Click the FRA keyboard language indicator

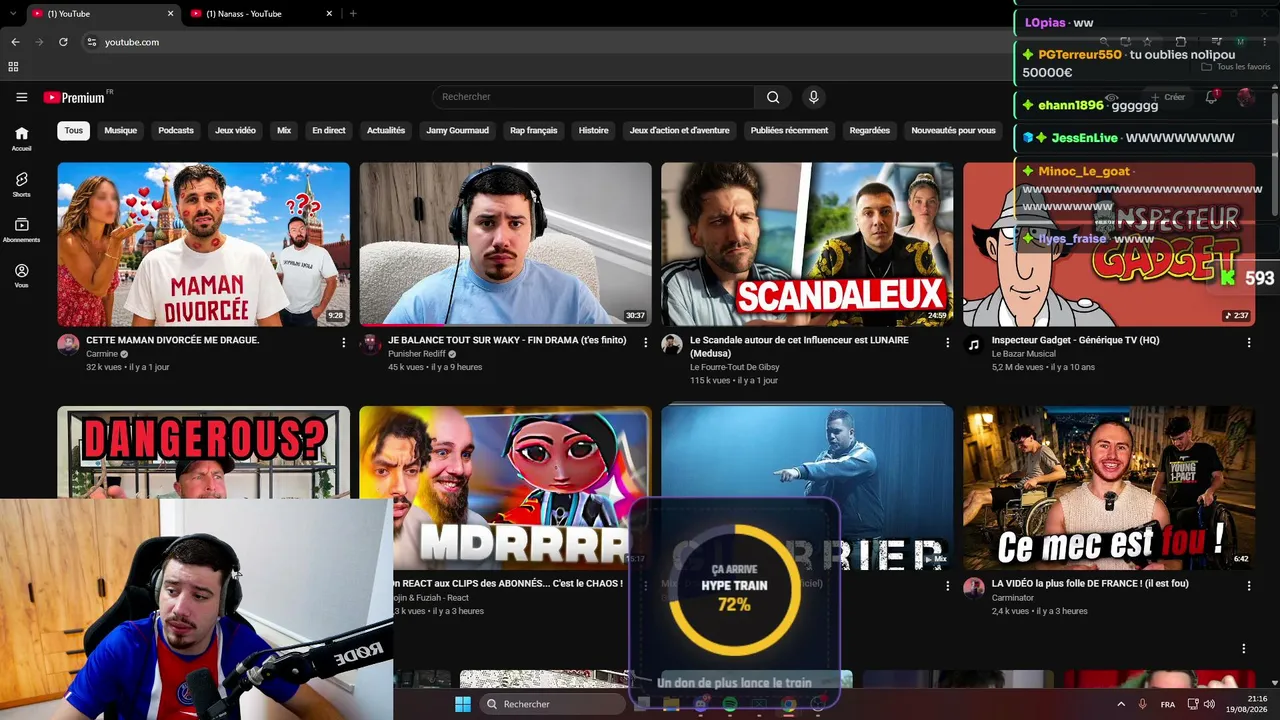(1168, 704)
